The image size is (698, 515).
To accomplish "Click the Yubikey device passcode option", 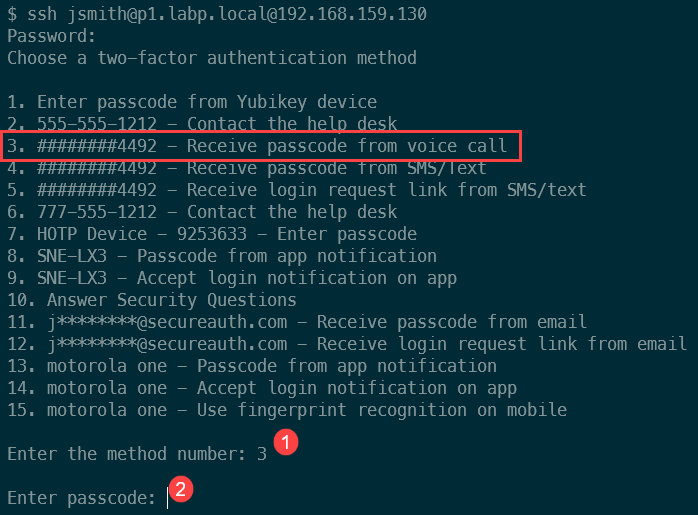I will click(x=192, y=102).
